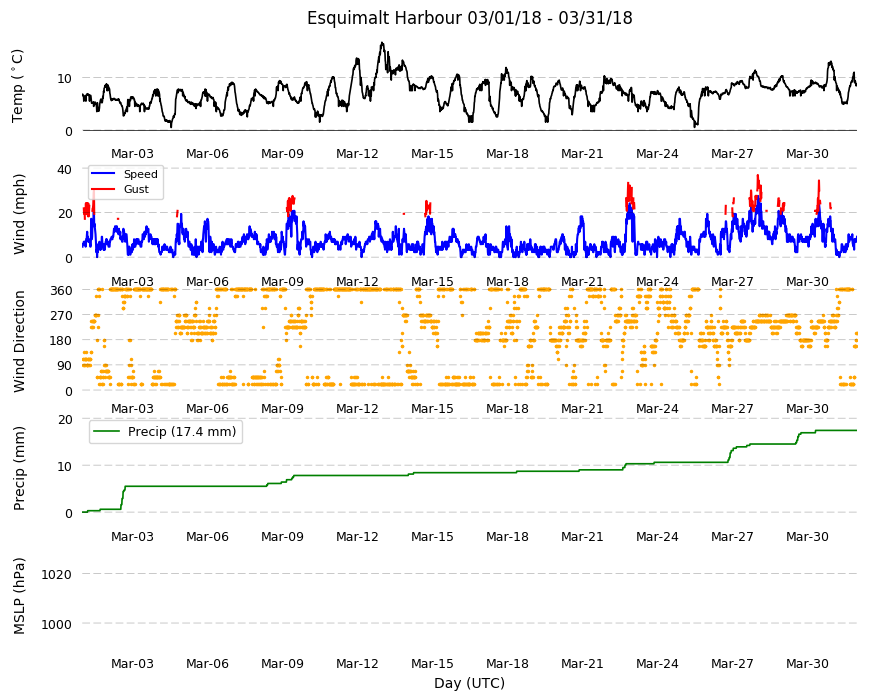Click the Wind Direction axis label

19,342
